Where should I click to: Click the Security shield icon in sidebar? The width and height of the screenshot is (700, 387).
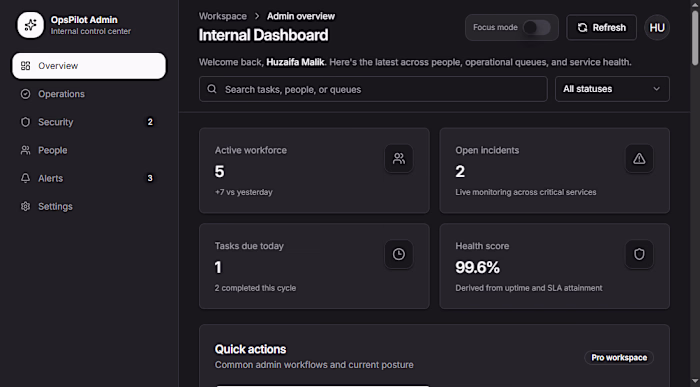click(x=25, y=122)
